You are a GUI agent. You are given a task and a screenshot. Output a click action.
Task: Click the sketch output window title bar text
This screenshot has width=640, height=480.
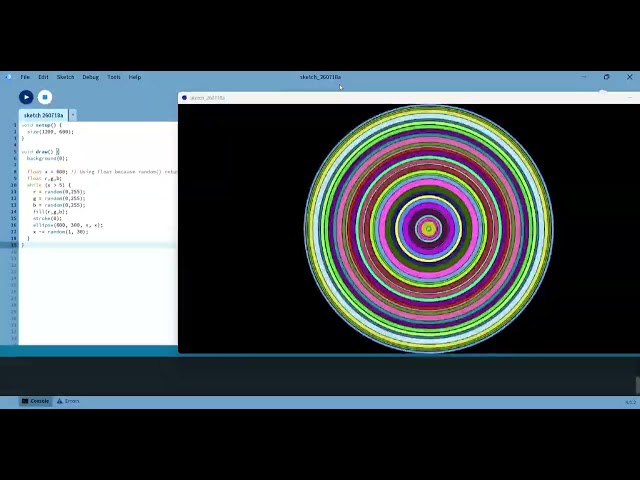(207, 98)
